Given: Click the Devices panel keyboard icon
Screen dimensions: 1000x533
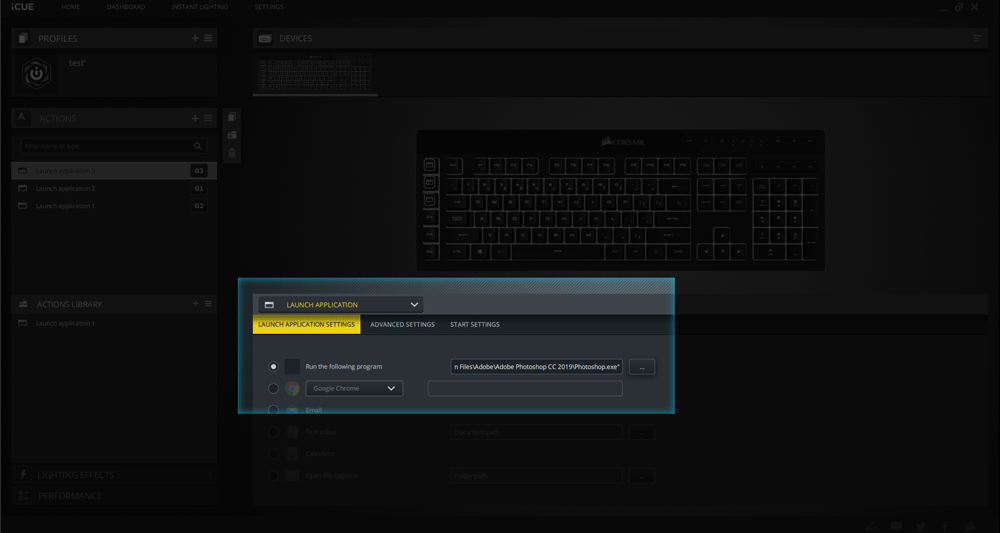Looking at the screenshot, I should coord(265,38).
